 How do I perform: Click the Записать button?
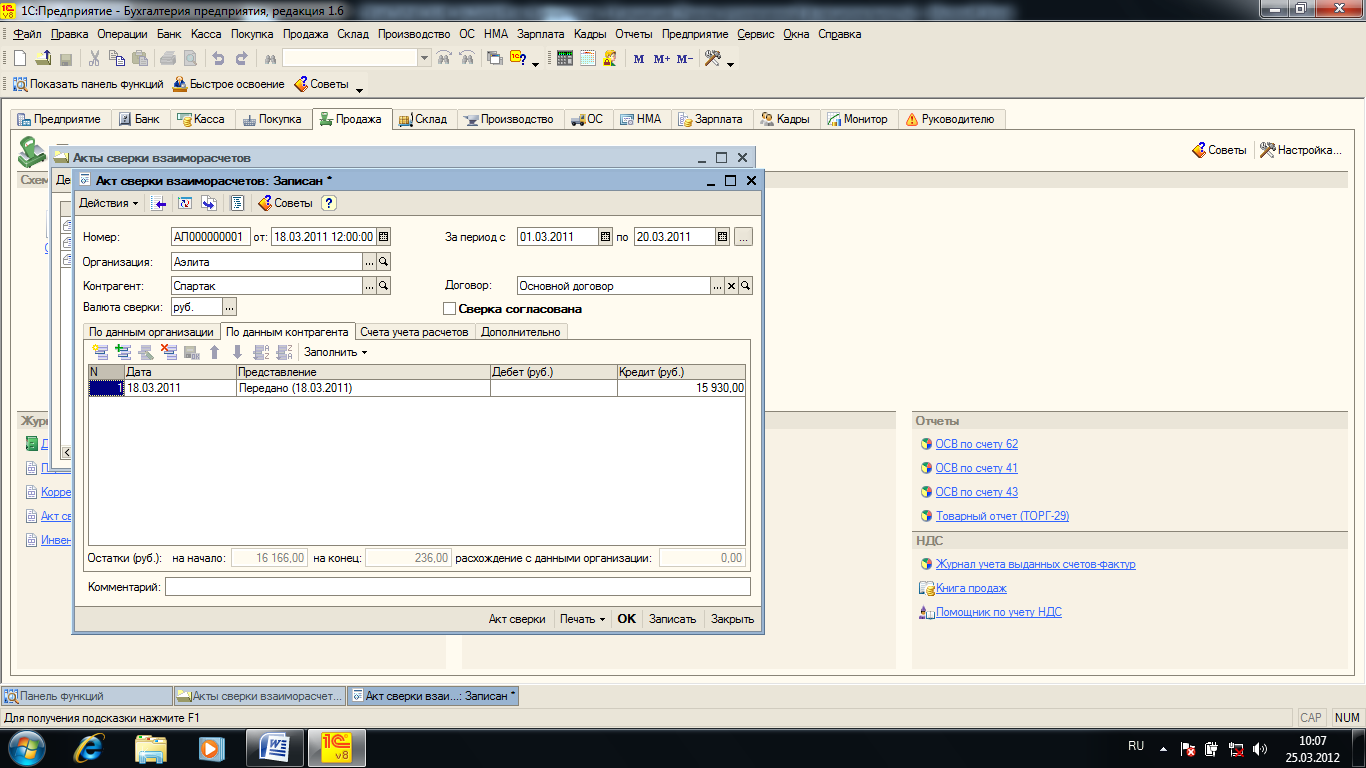click(x=672, y=619)
